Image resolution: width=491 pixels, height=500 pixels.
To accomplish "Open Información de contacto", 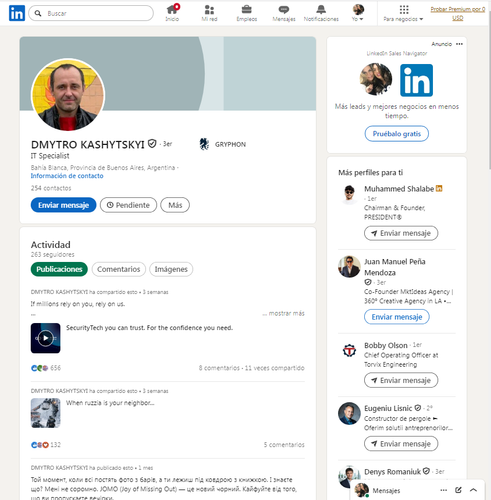I will (x=67, y=176).
